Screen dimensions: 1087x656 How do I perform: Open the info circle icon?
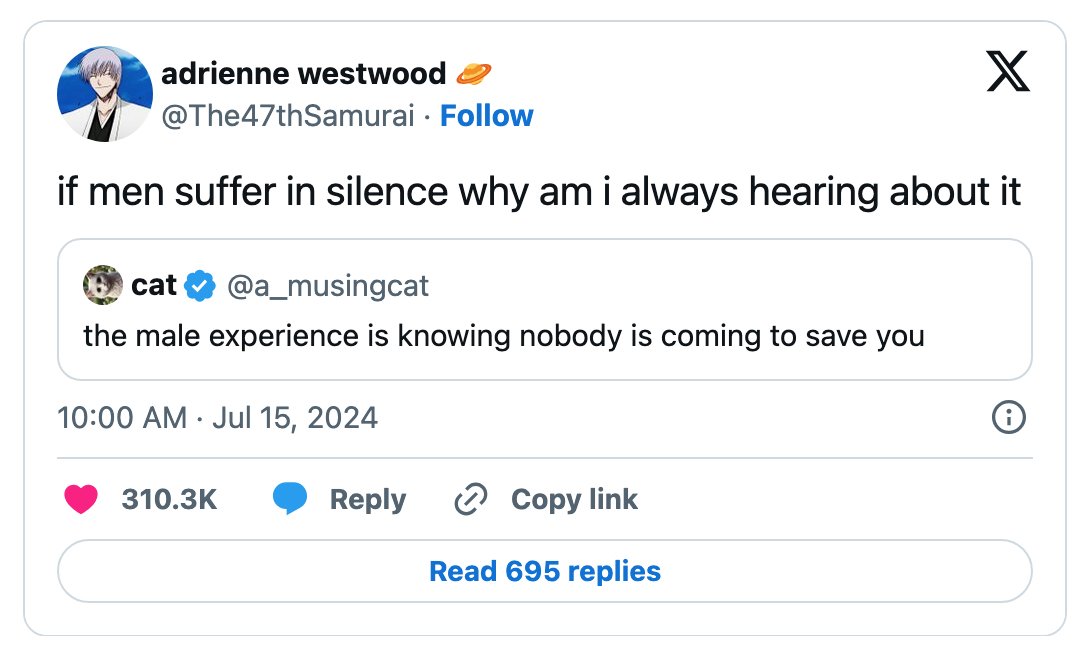click(x=1009, y=417)
